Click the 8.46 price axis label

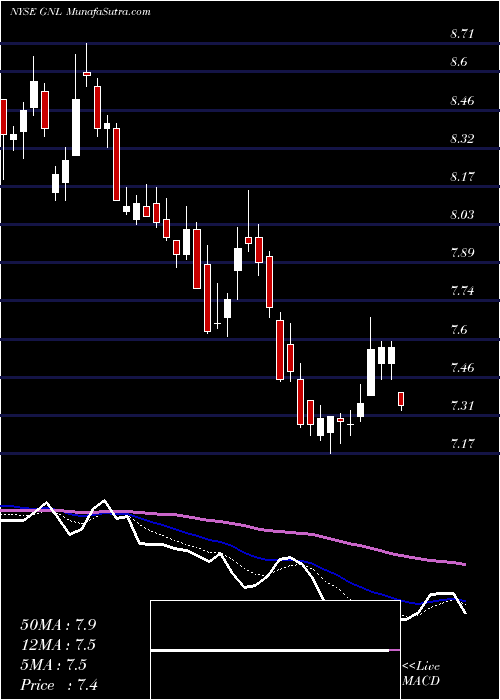[462, 100]
